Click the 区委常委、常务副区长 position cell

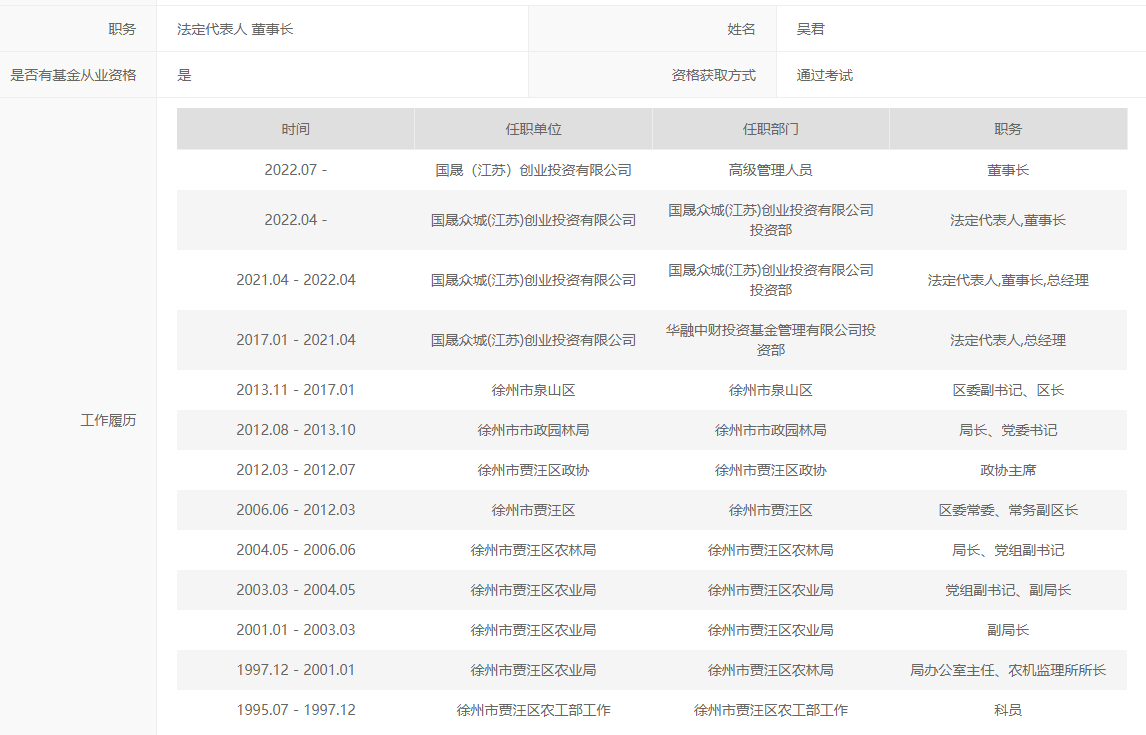pos(1007,510)
